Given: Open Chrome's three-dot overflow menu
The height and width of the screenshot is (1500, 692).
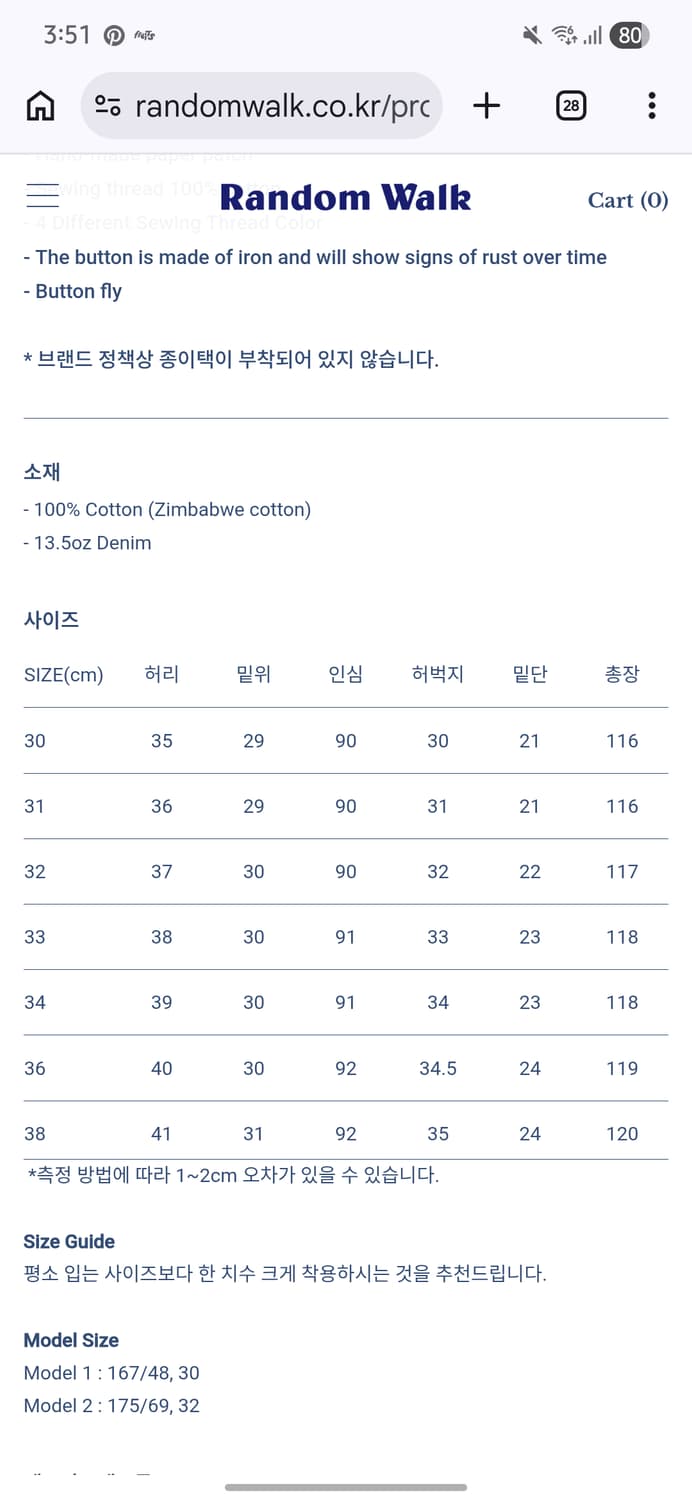Looking at the screenshot, I should pos(651,105).
